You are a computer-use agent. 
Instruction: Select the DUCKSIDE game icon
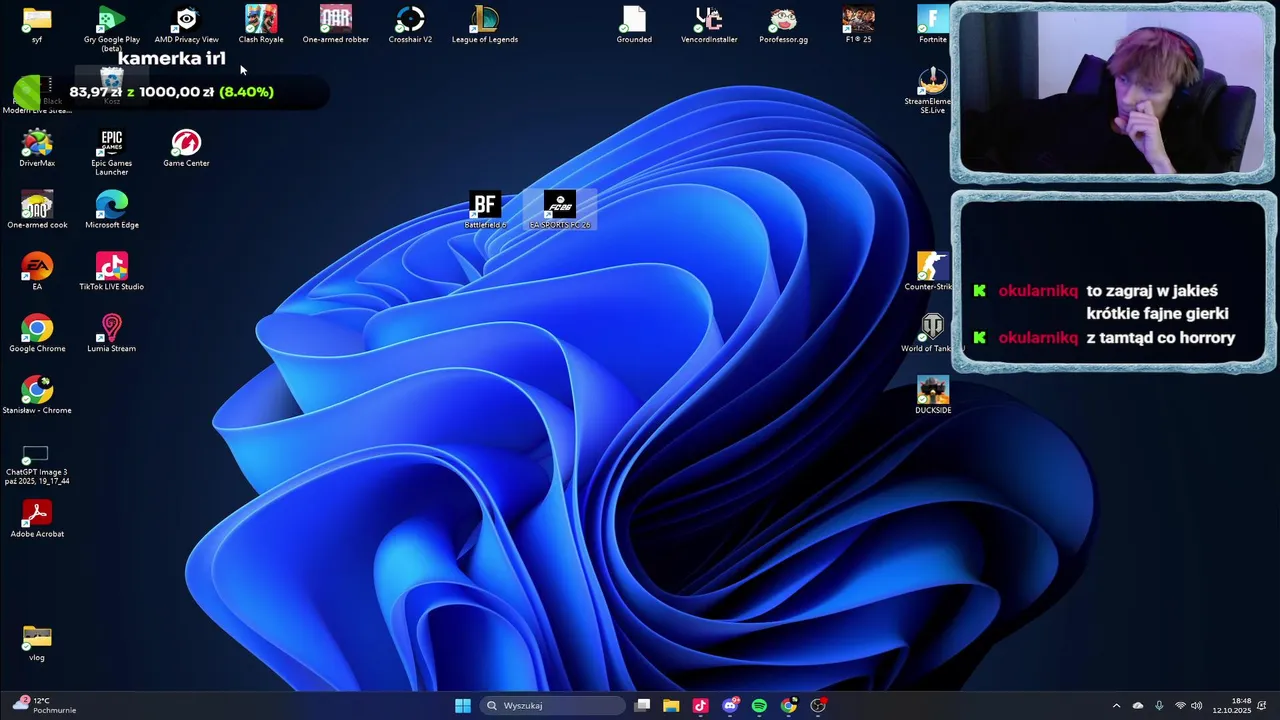pyautogui.click(x=933, y=395)
